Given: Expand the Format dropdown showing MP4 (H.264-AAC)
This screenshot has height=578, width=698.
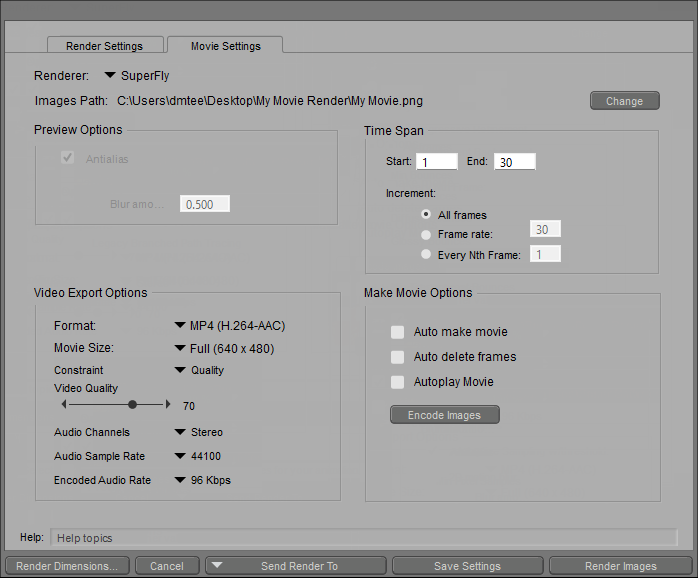Looking at the screenshot, I should pos(180,325).
